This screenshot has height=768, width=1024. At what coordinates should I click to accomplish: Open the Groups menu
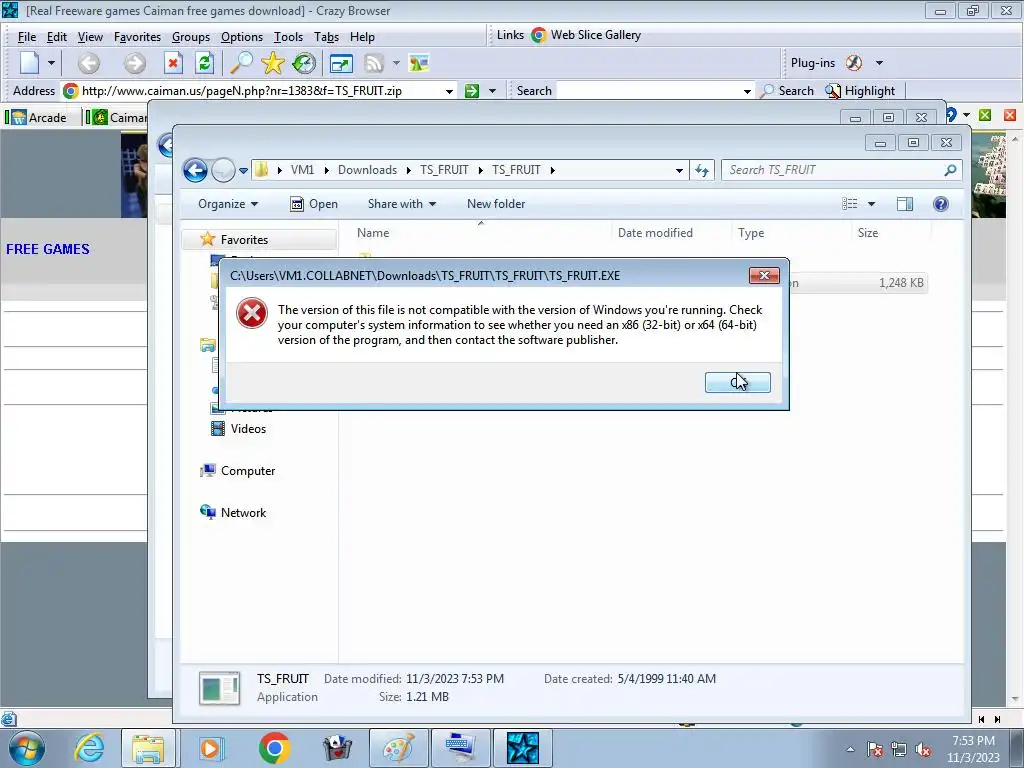tap(191, 37)
